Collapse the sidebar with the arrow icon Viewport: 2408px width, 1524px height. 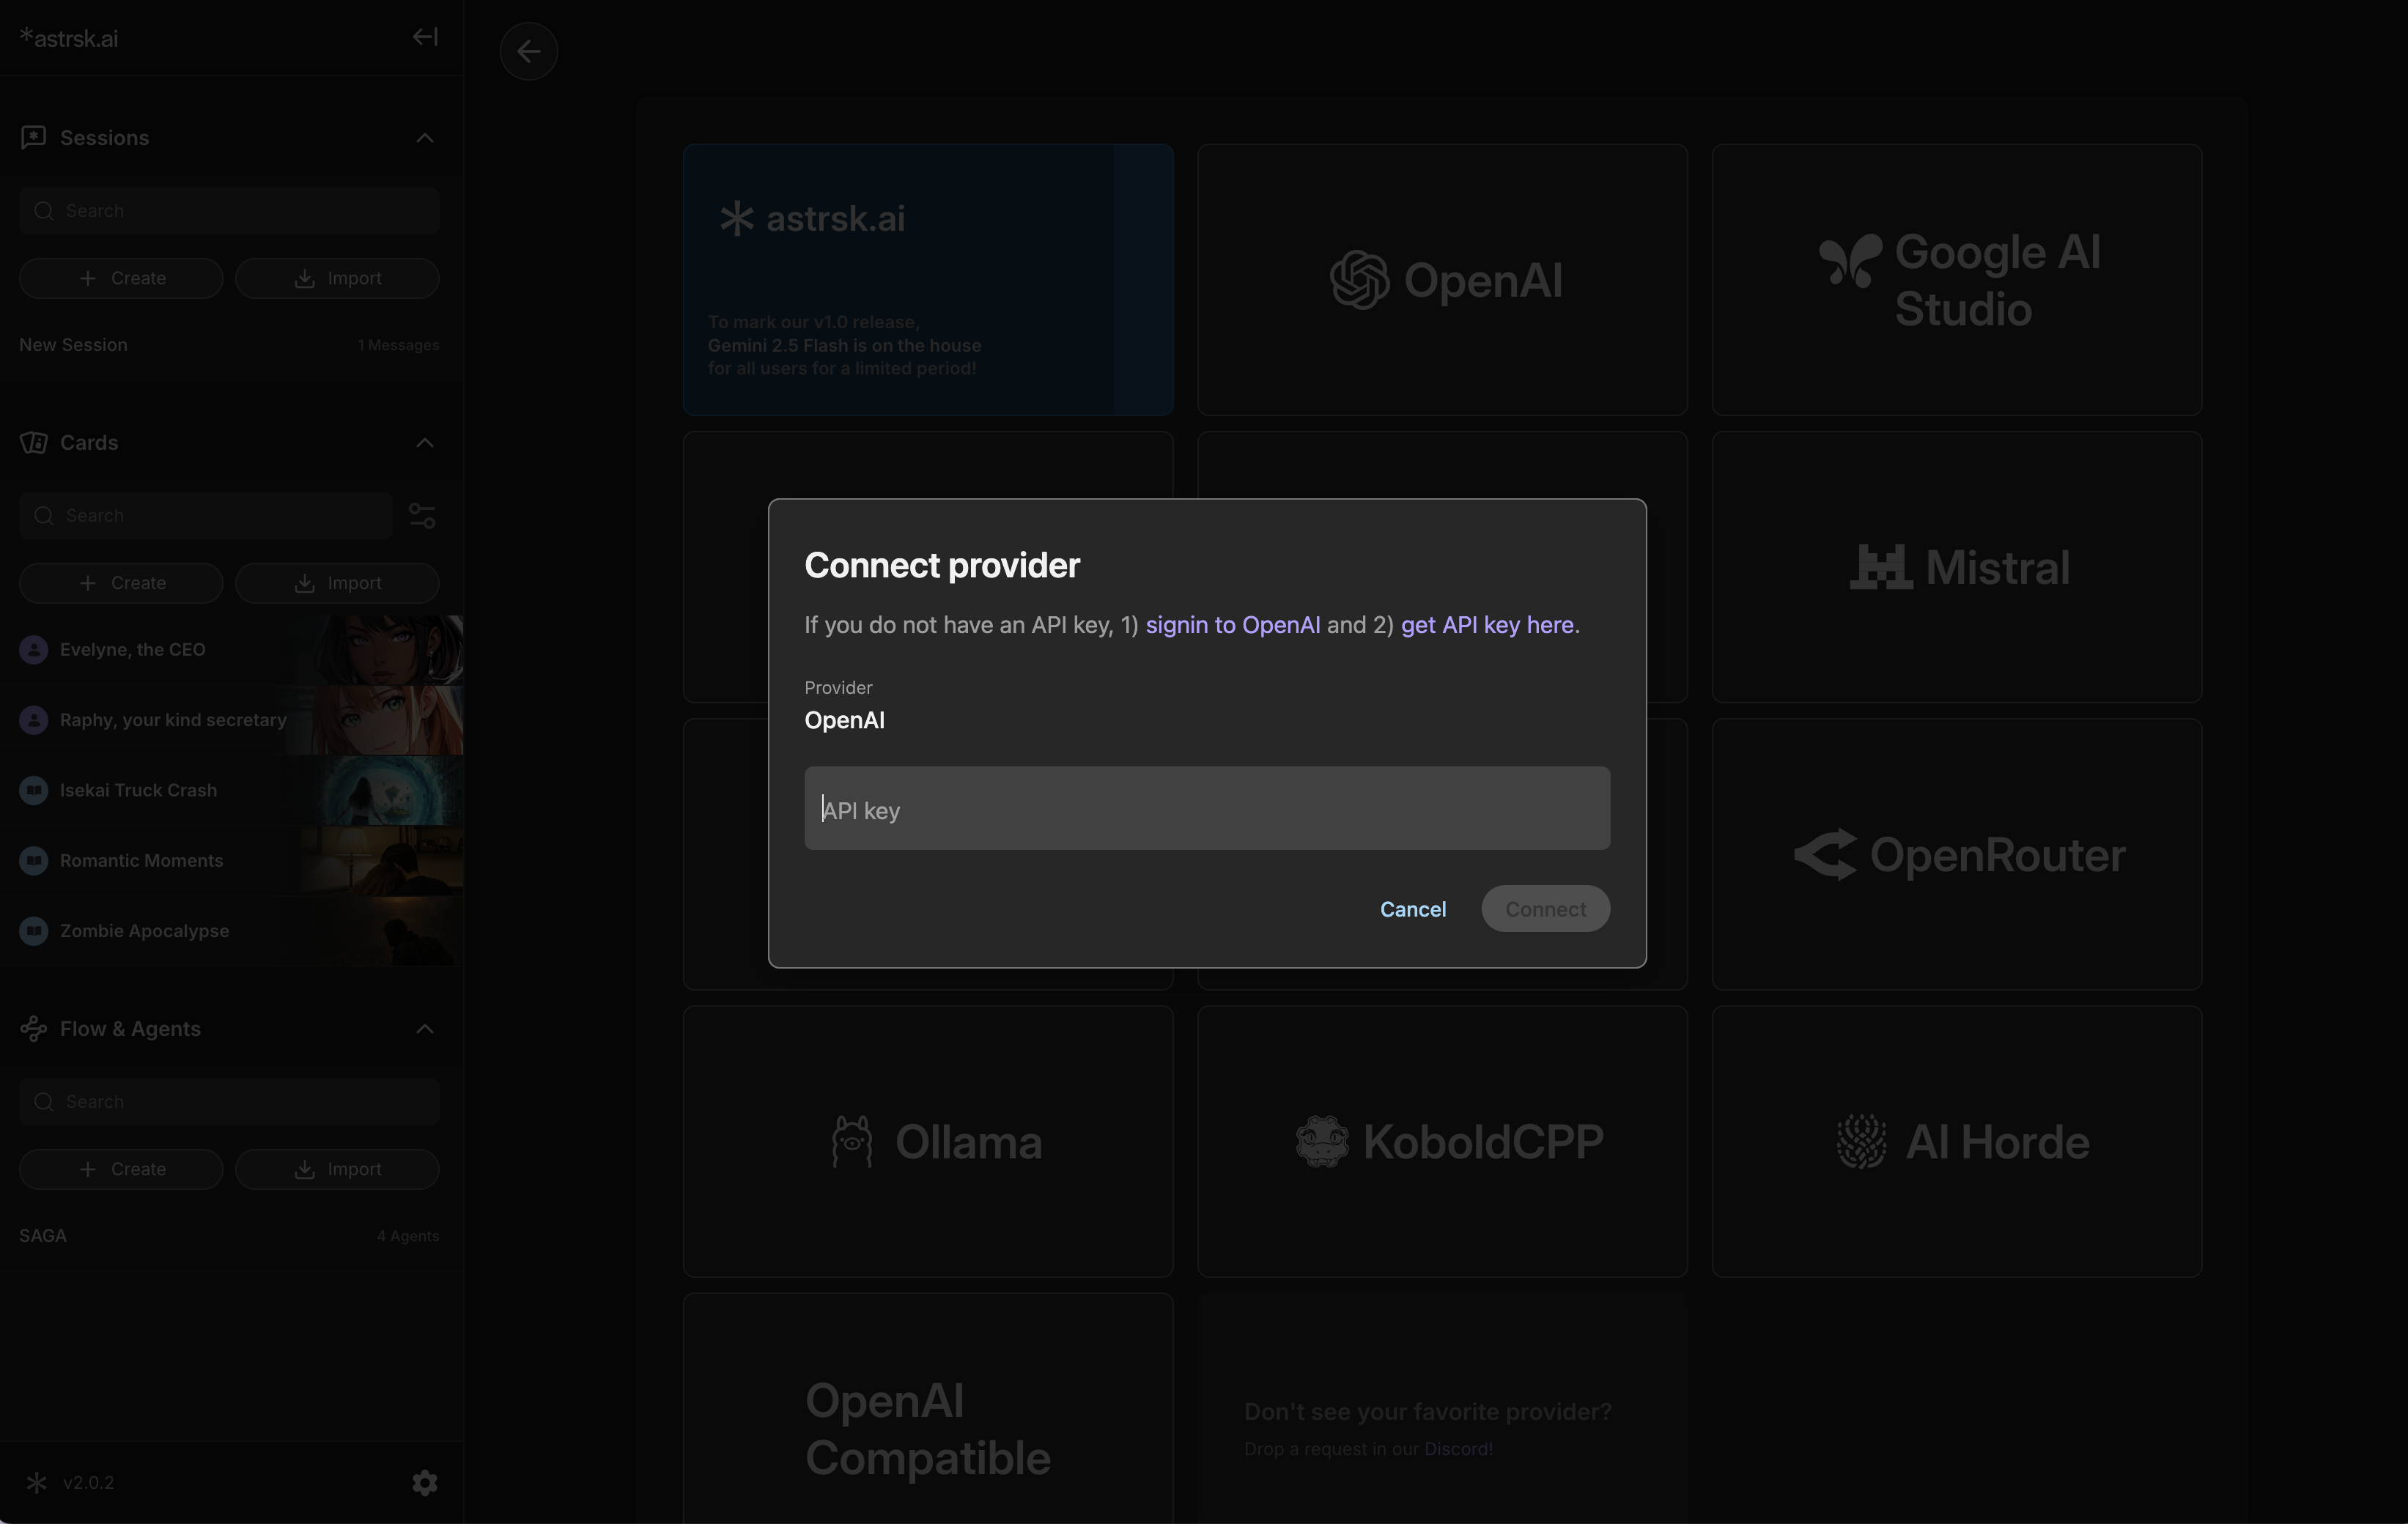point(425,37)
